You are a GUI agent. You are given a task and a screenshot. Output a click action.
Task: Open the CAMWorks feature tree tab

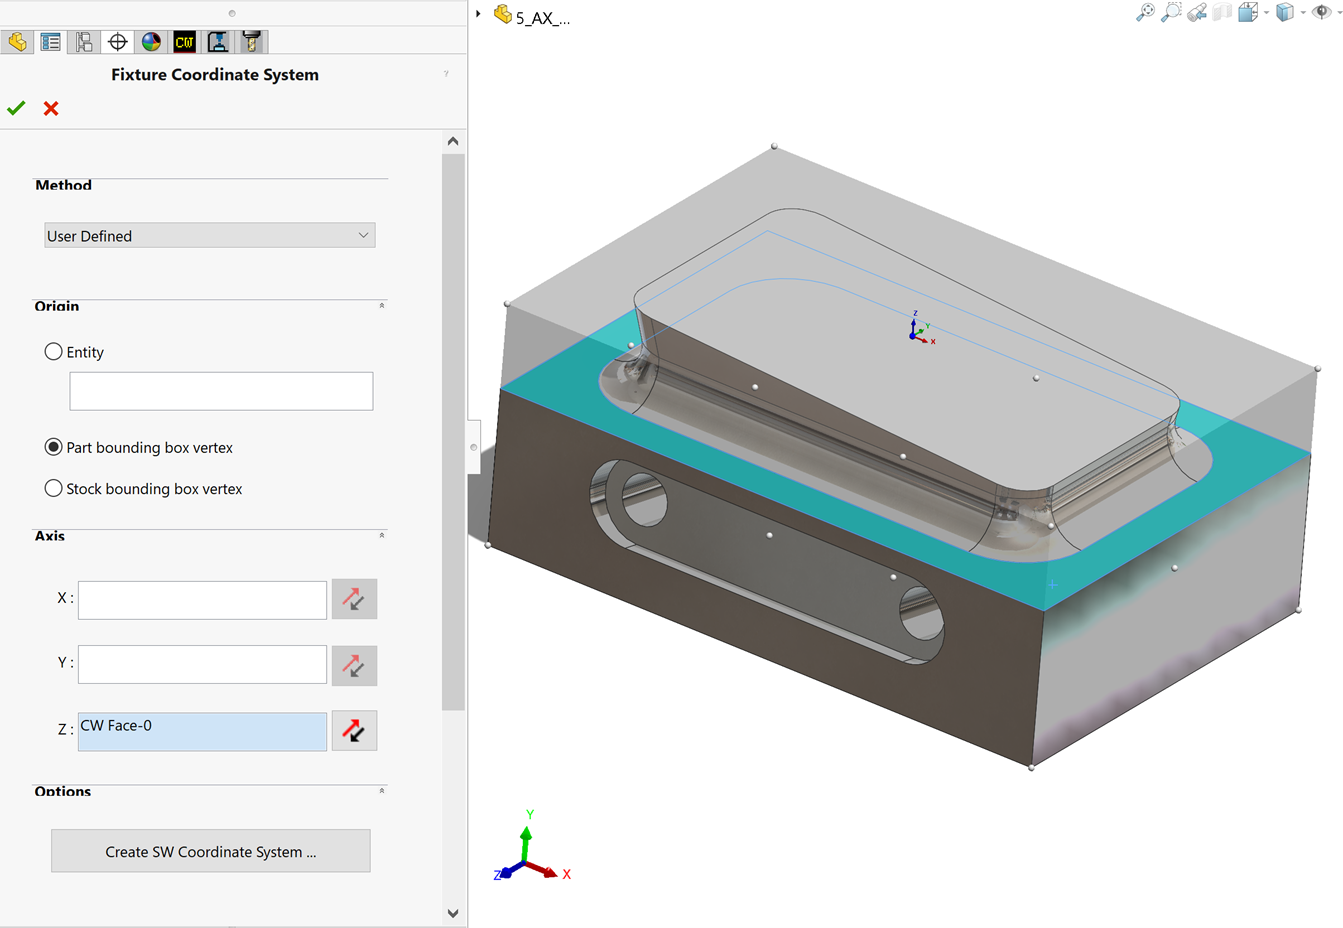coord(184,41)
